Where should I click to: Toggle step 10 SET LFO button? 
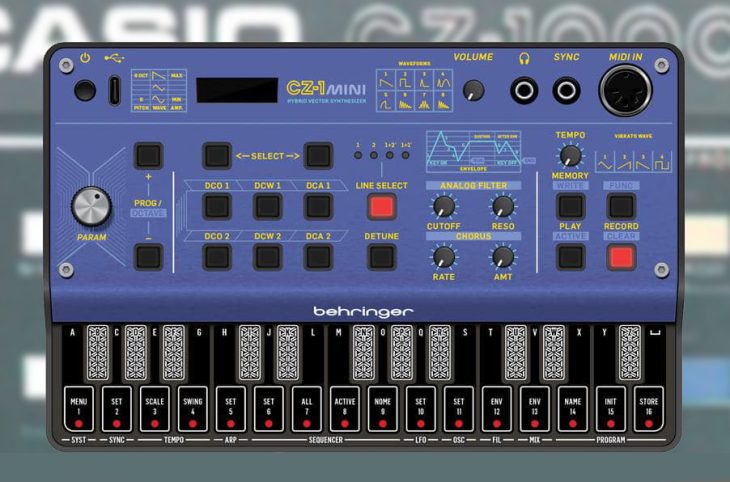421,408
